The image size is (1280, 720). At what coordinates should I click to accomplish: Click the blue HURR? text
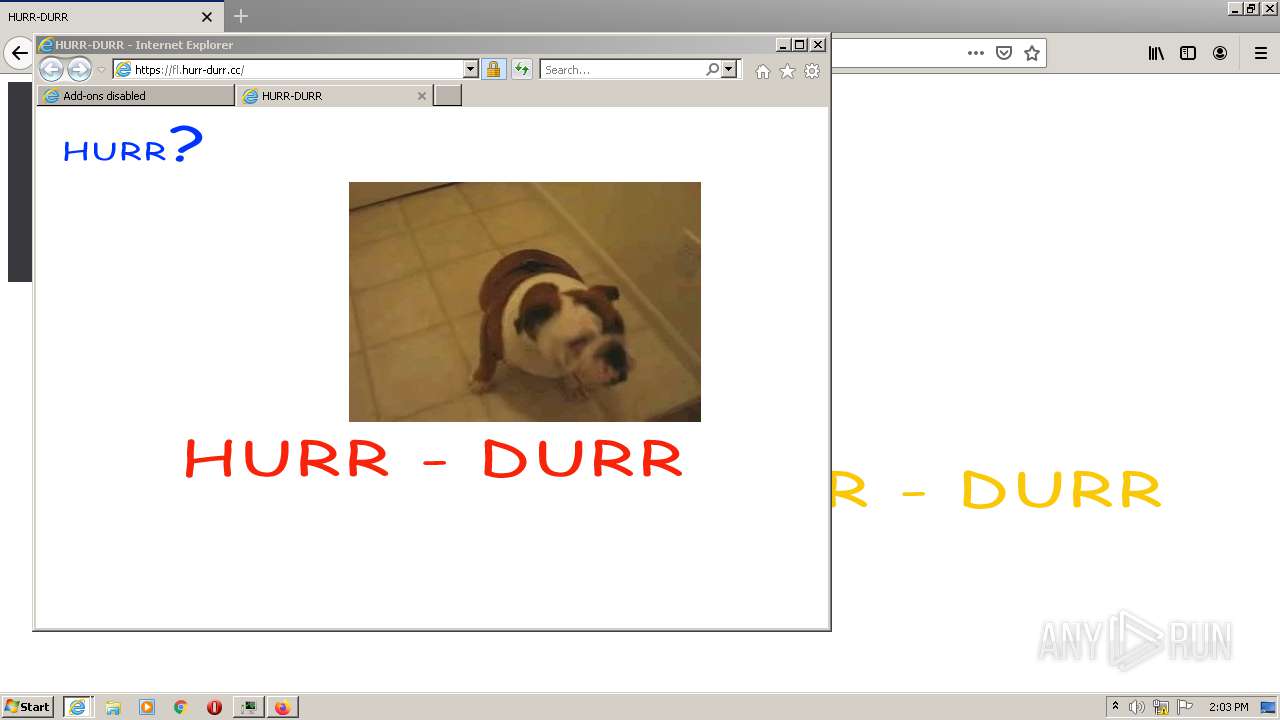pos(132,146)
